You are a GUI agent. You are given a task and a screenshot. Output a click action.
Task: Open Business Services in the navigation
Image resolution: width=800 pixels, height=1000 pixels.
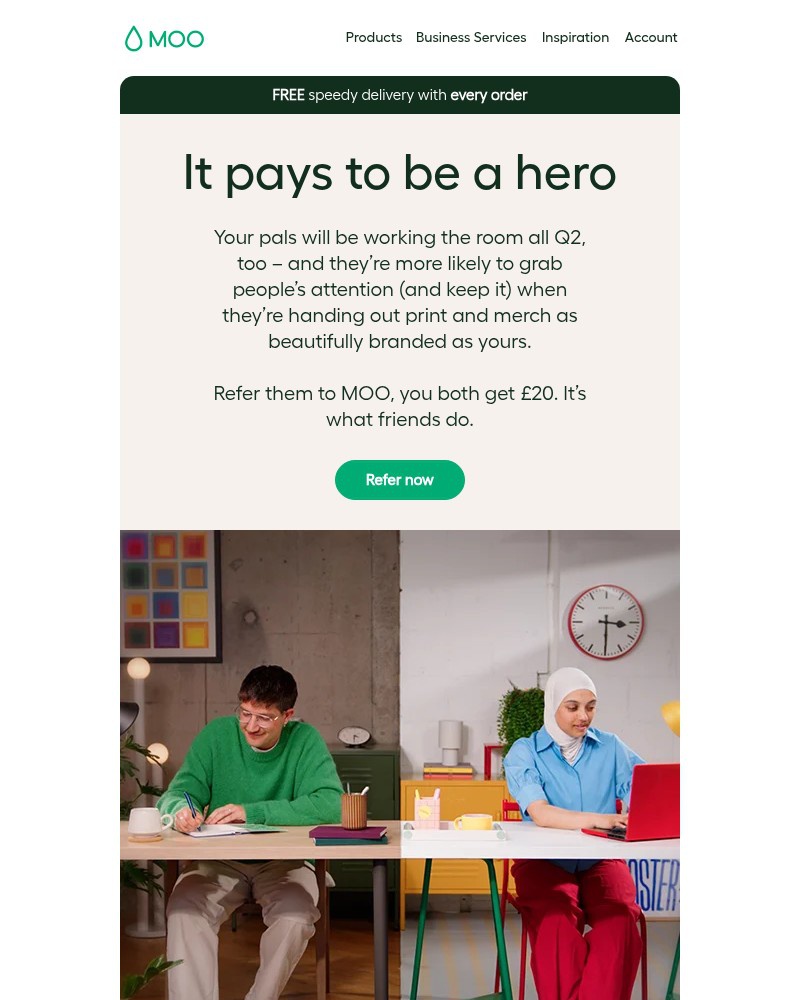(471, 38)
